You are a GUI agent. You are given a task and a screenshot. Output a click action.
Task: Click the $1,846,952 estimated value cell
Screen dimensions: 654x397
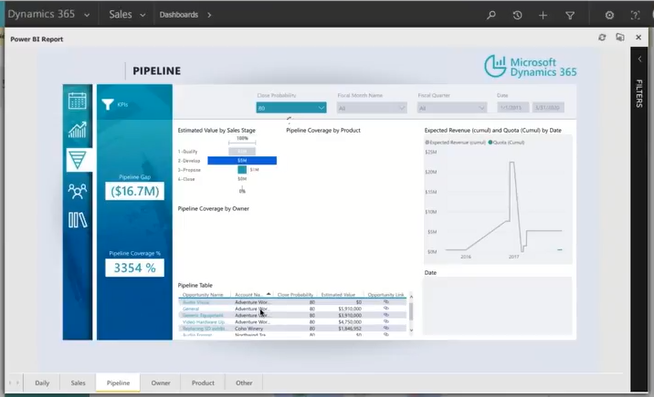tap(350, 329)
